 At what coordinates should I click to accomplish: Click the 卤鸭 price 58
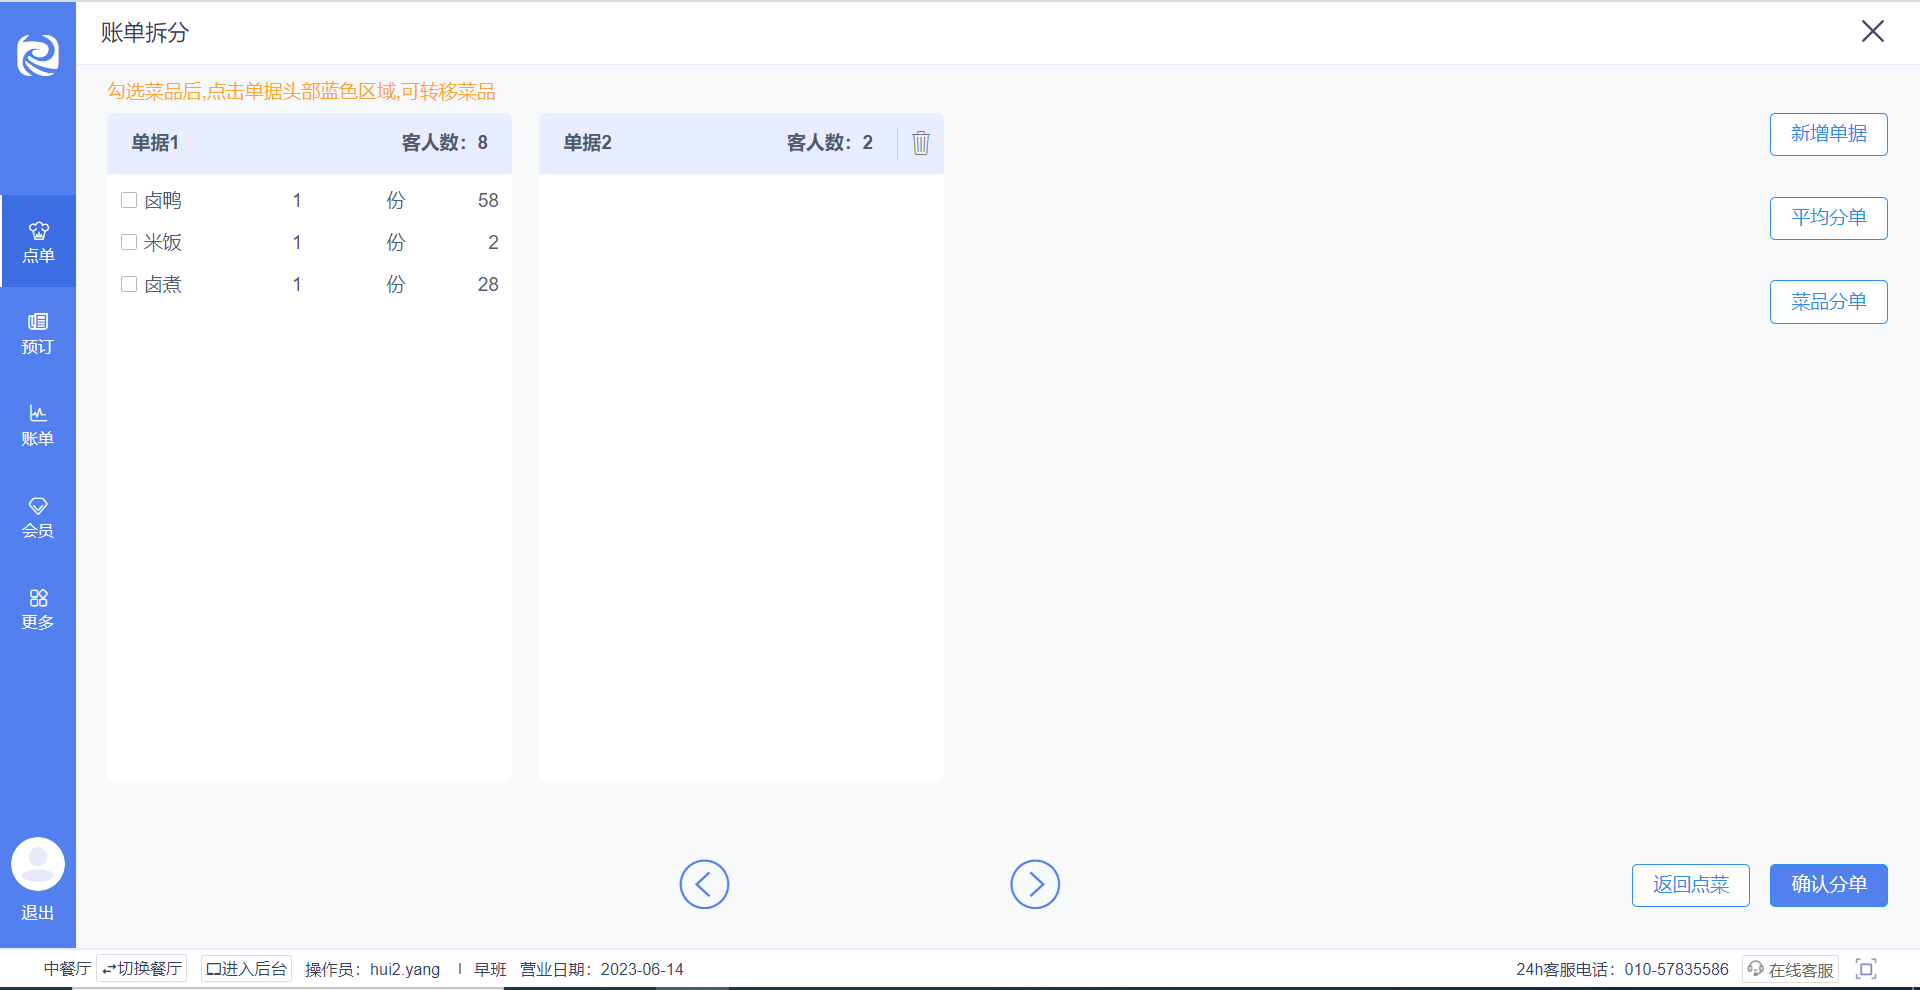click(x=488, y=200)
